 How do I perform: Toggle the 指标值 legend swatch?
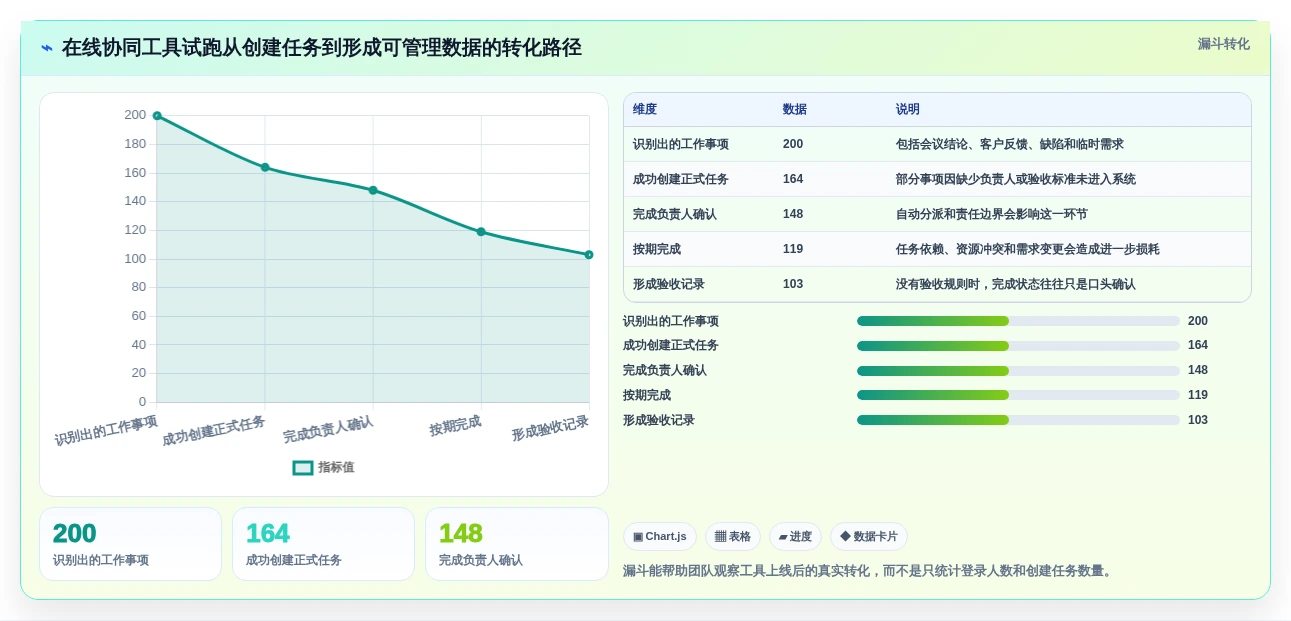303,467
